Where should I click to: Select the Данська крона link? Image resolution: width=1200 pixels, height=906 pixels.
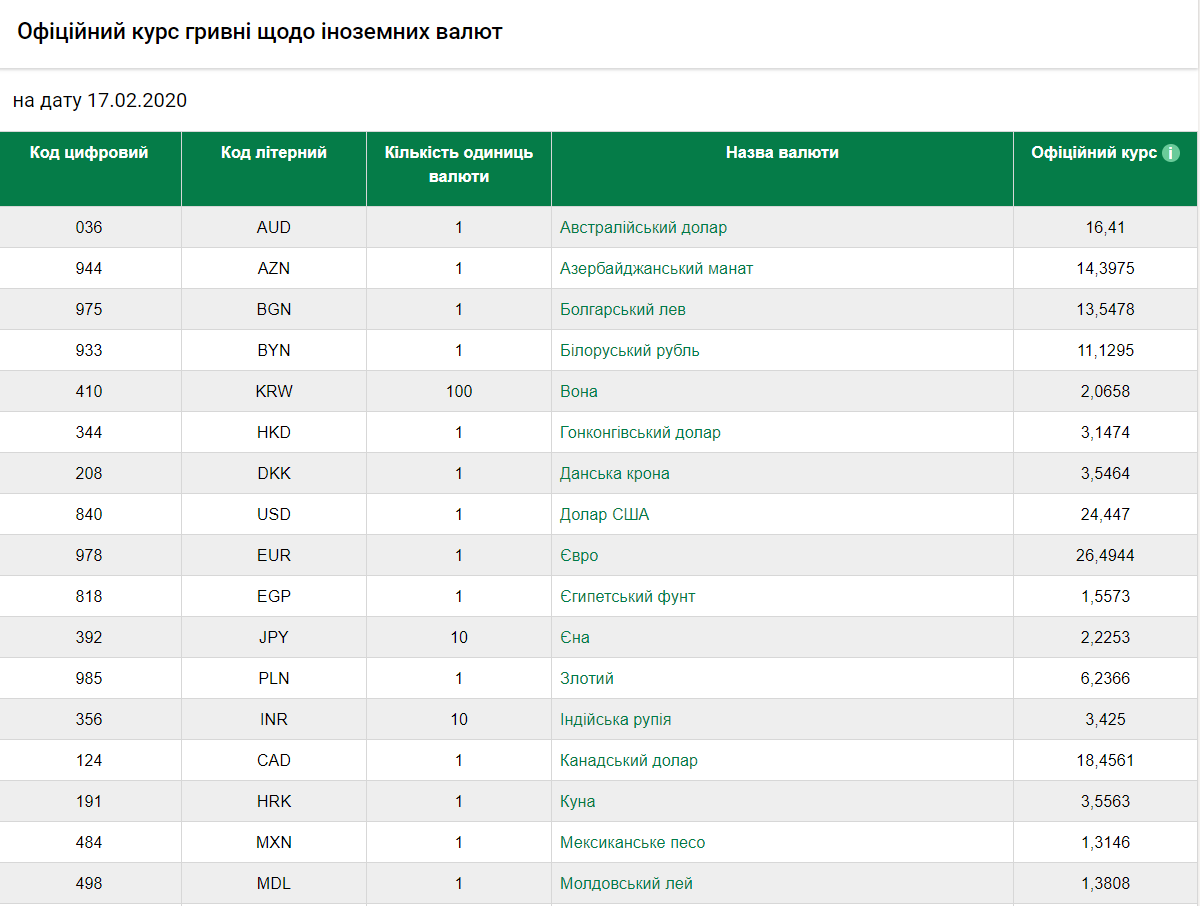point(614,473)
